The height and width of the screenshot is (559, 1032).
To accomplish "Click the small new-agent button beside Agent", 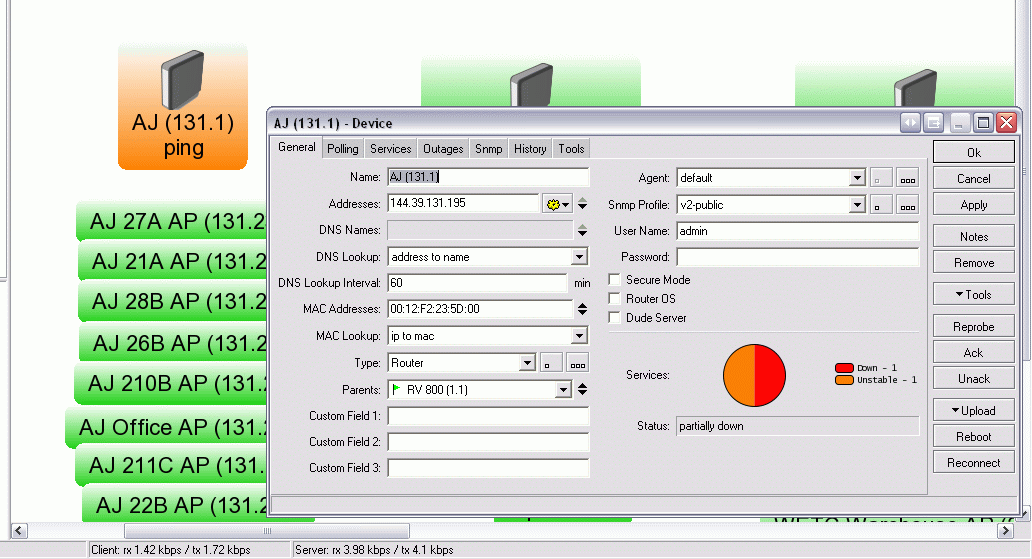I will pos(881,178).
